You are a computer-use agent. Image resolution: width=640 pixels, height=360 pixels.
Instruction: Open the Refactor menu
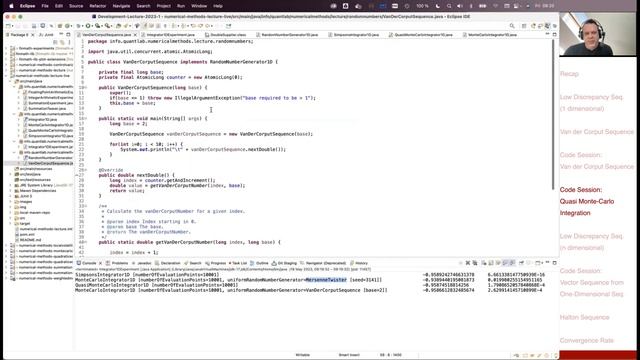(x=98, y=6)
